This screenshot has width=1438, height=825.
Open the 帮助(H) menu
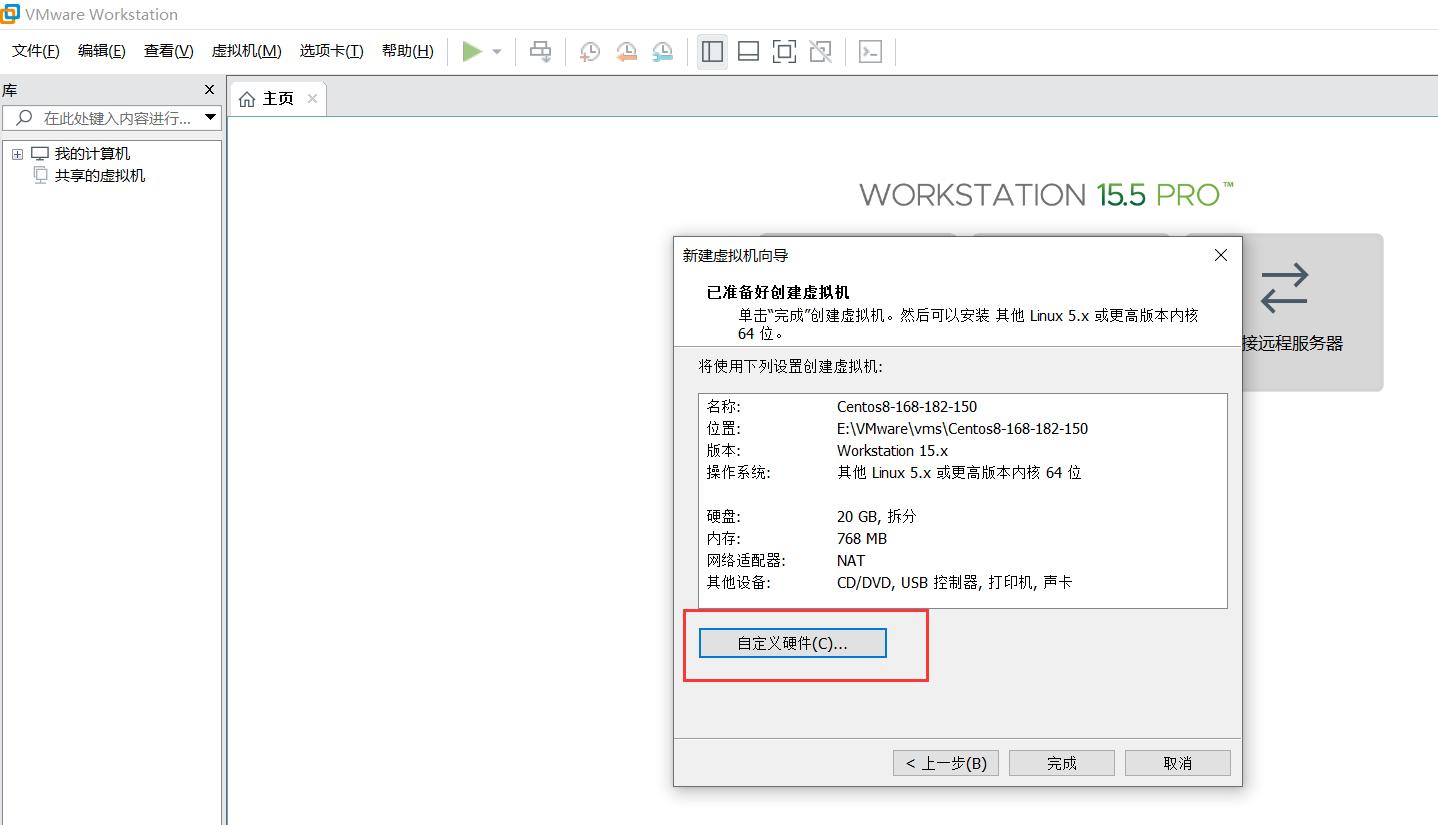pos(407,50)
